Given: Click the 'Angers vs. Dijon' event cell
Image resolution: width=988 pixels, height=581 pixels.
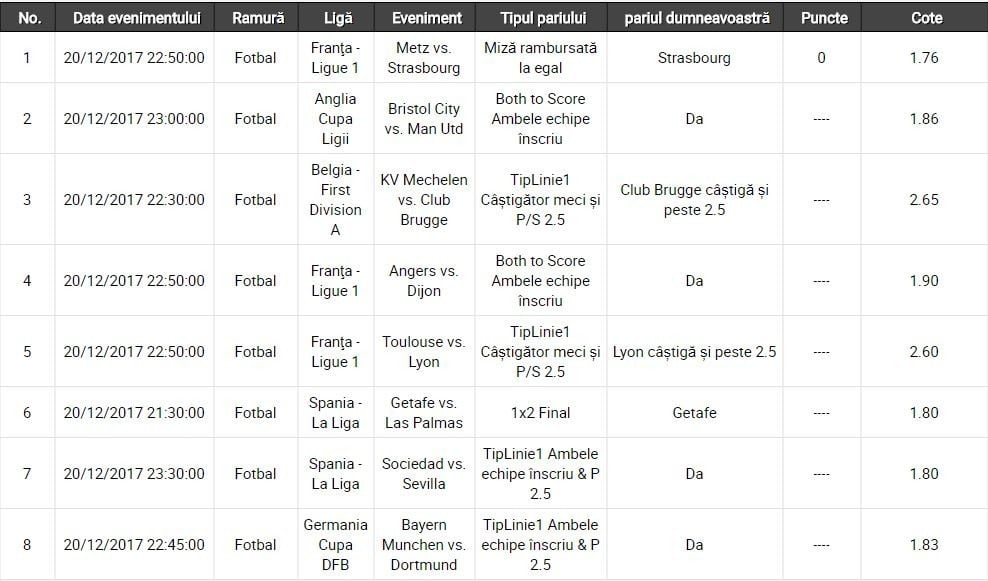Looking at the screenshot, I should click(424, 281).
